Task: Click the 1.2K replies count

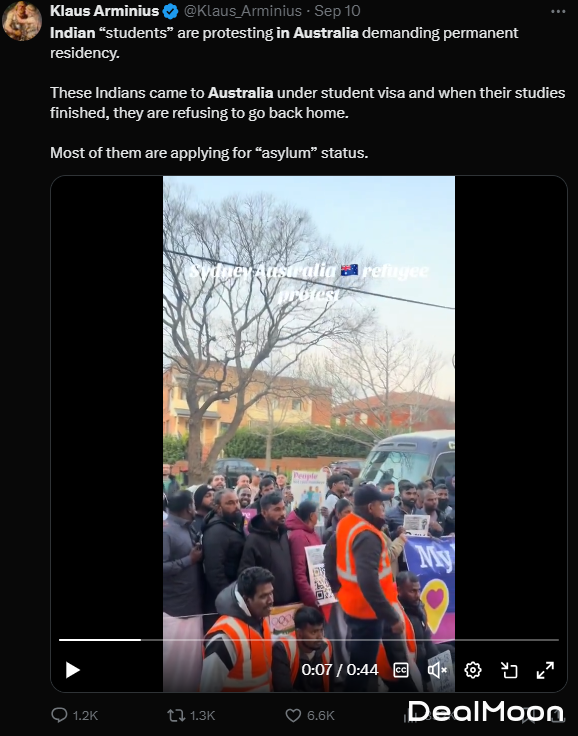Action: (85, 715)
